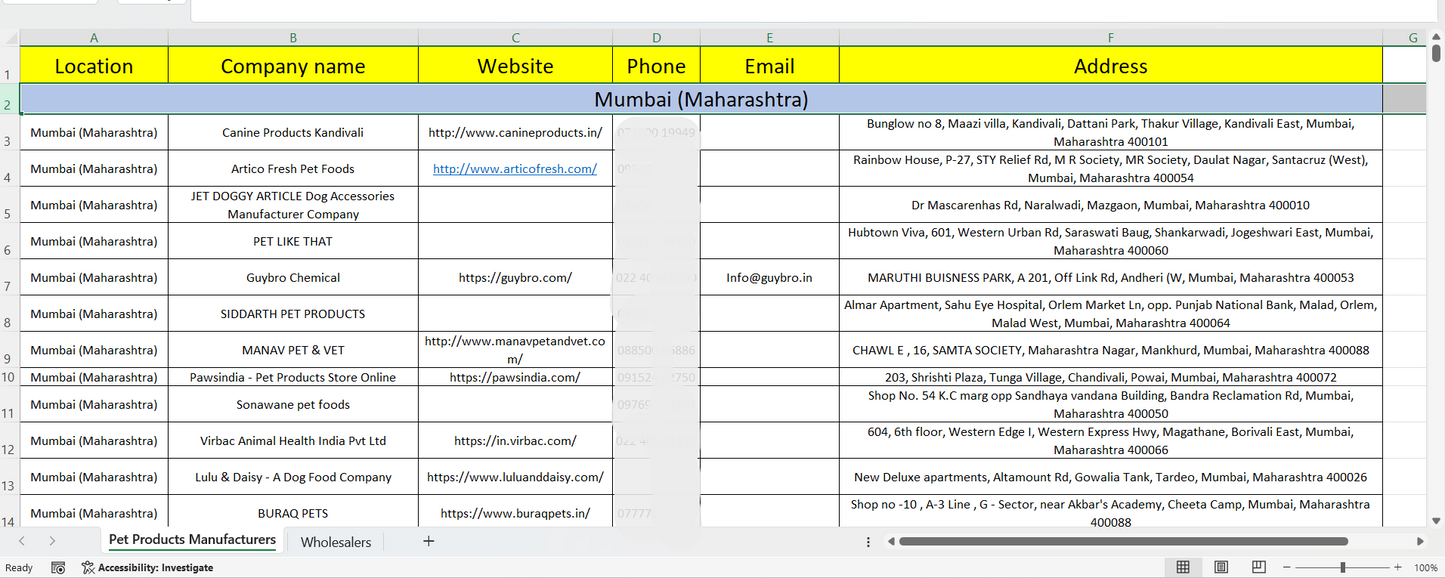Screen dimensions: 1445x578
Task: Select the Location header cell
Action: [94, 65]
